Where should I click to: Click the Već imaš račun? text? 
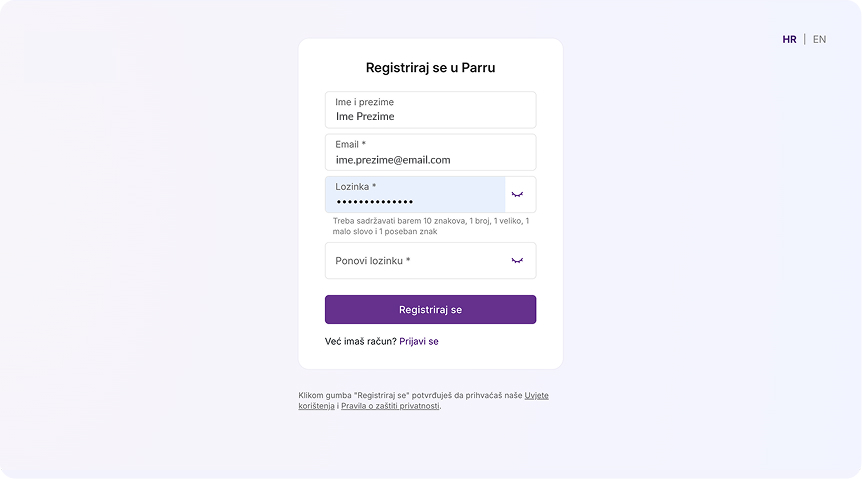pyautogui.click(x=360, y=341)
